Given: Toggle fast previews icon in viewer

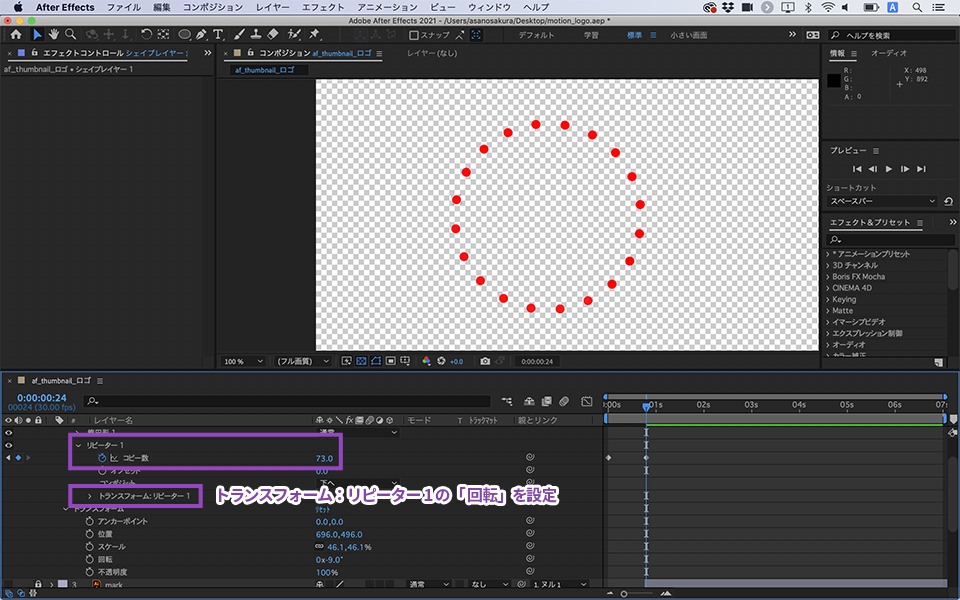Looking at the screenshot, I should 347,361.
